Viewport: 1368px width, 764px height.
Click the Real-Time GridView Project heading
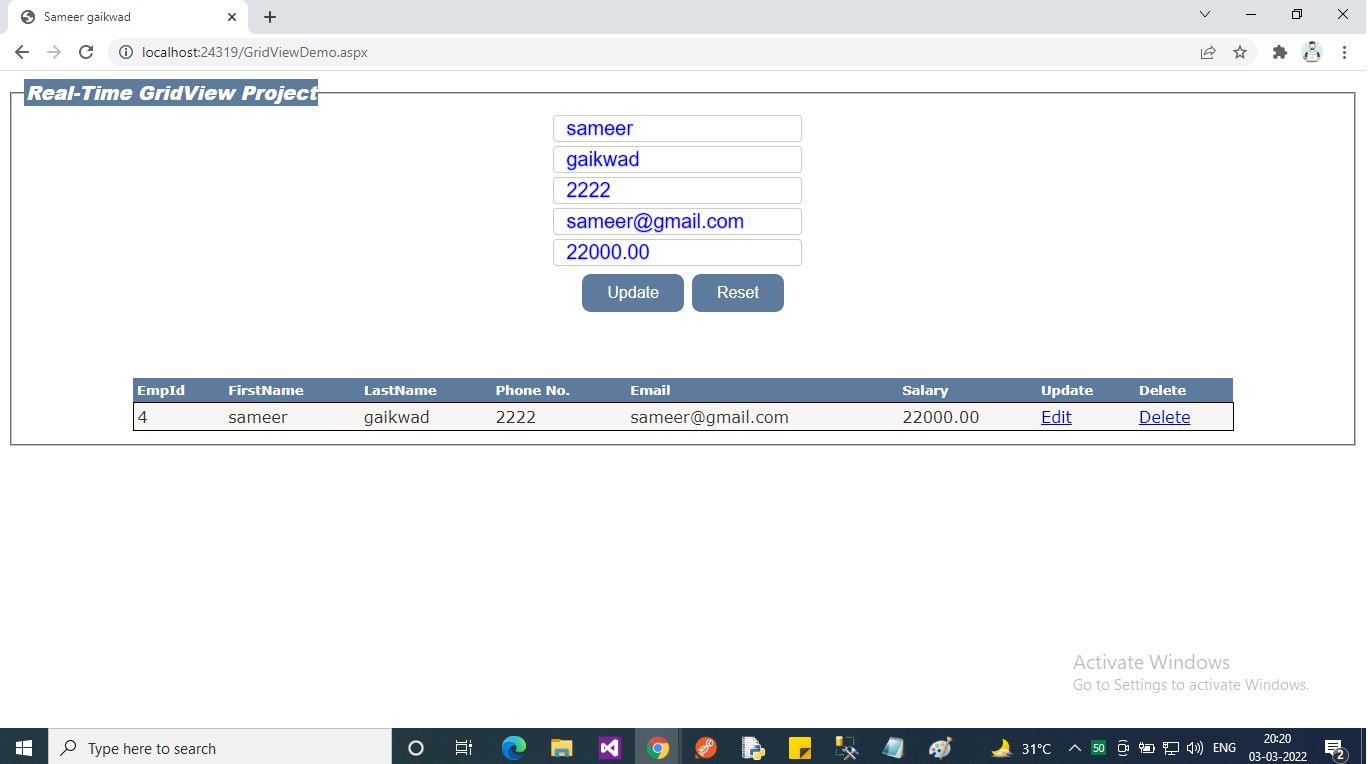click(171, 93)
